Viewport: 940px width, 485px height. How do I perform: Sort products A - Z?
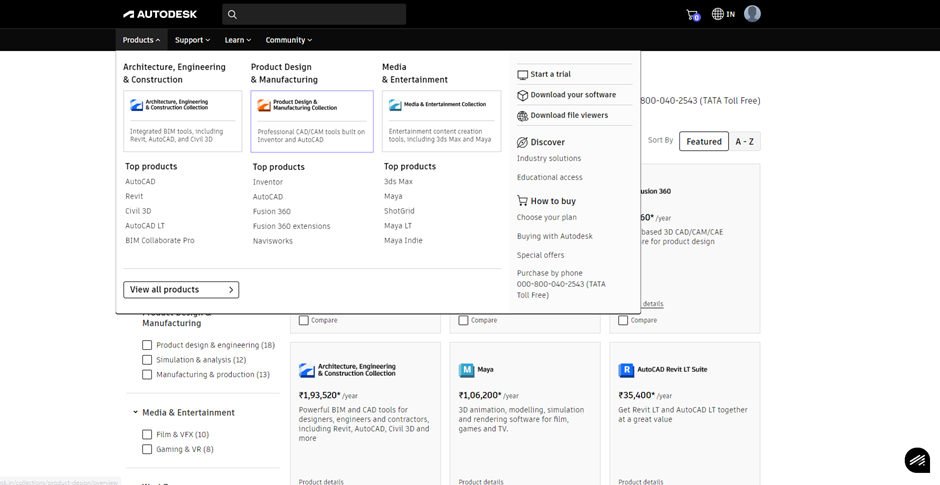point(745,141)
